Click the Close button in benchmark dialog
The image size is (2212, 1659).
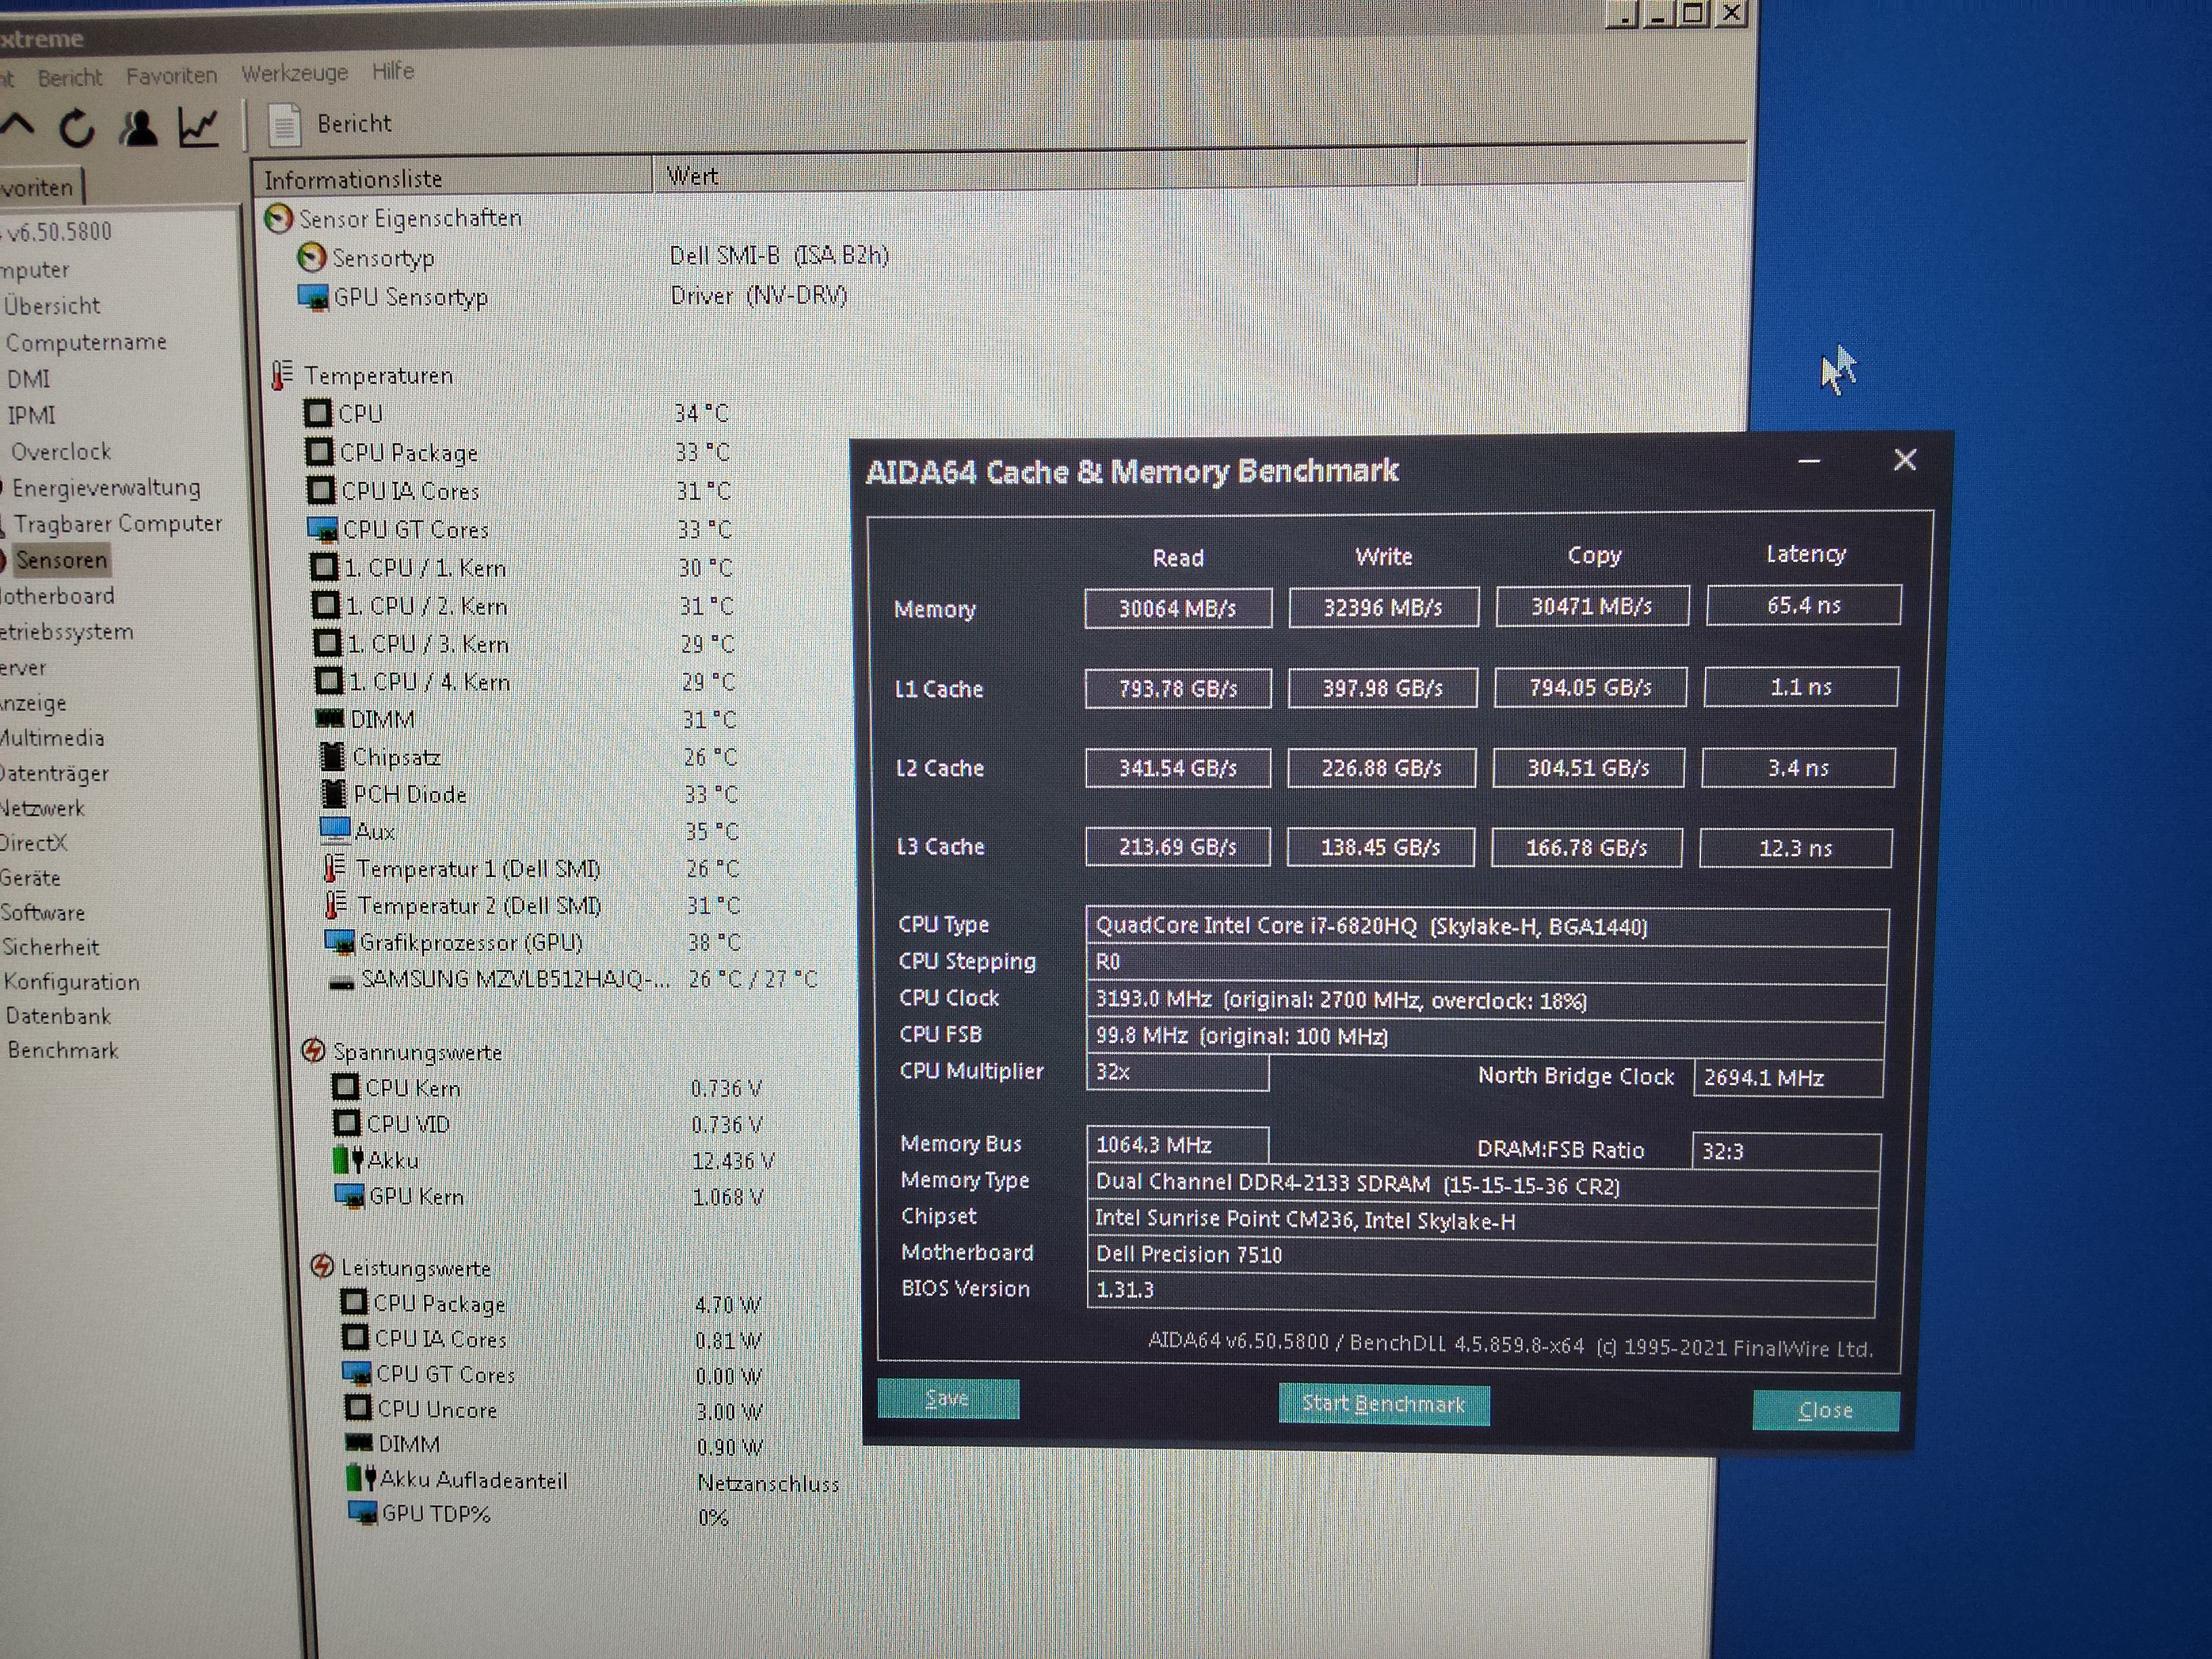coord(1826,1410)
